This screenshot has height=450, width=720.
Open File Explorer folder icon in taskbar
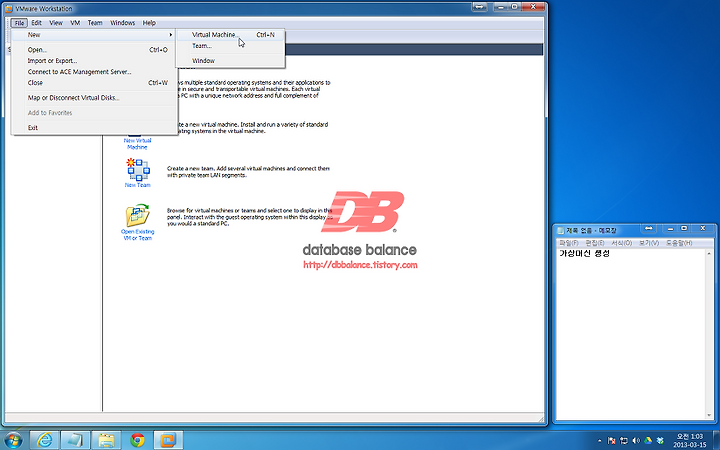click(106, 440)
